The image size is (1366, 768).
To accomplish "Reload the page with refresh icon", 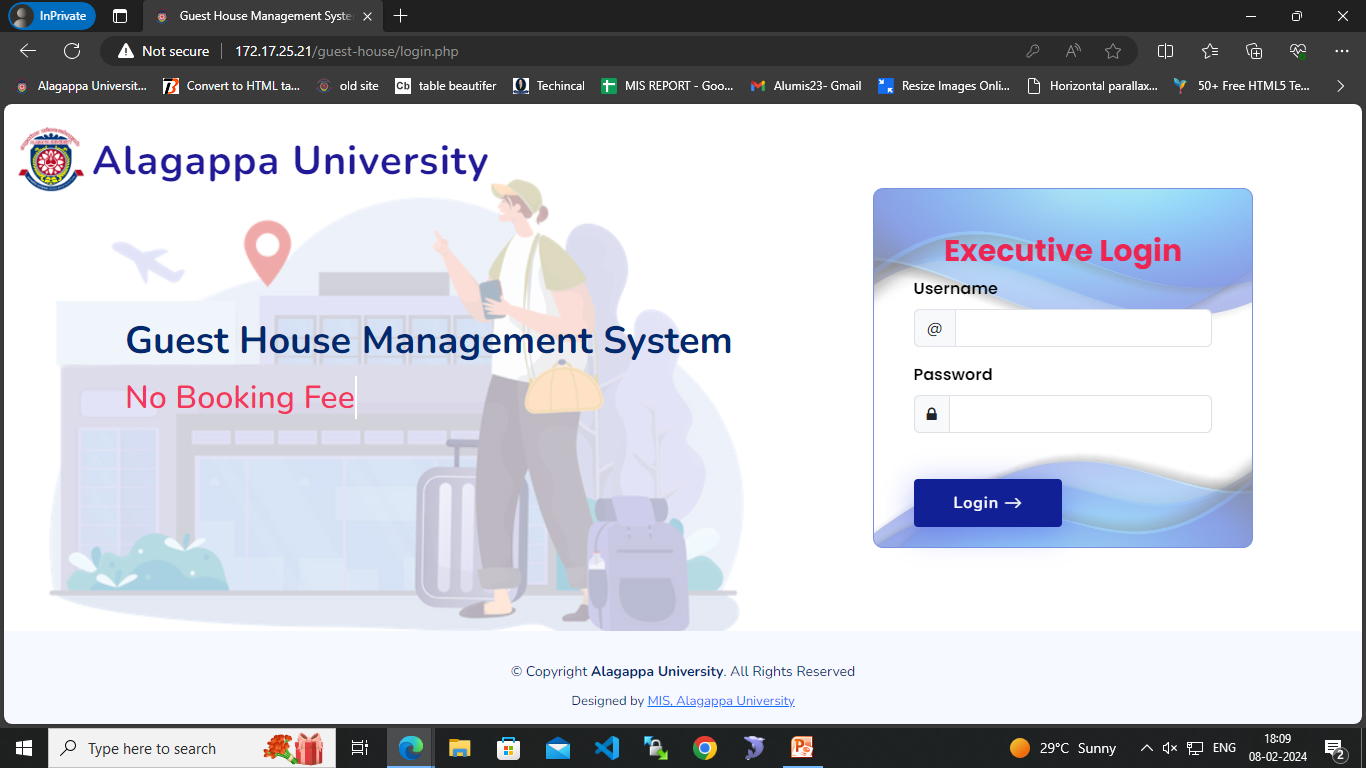I will (x=72, y=51).
